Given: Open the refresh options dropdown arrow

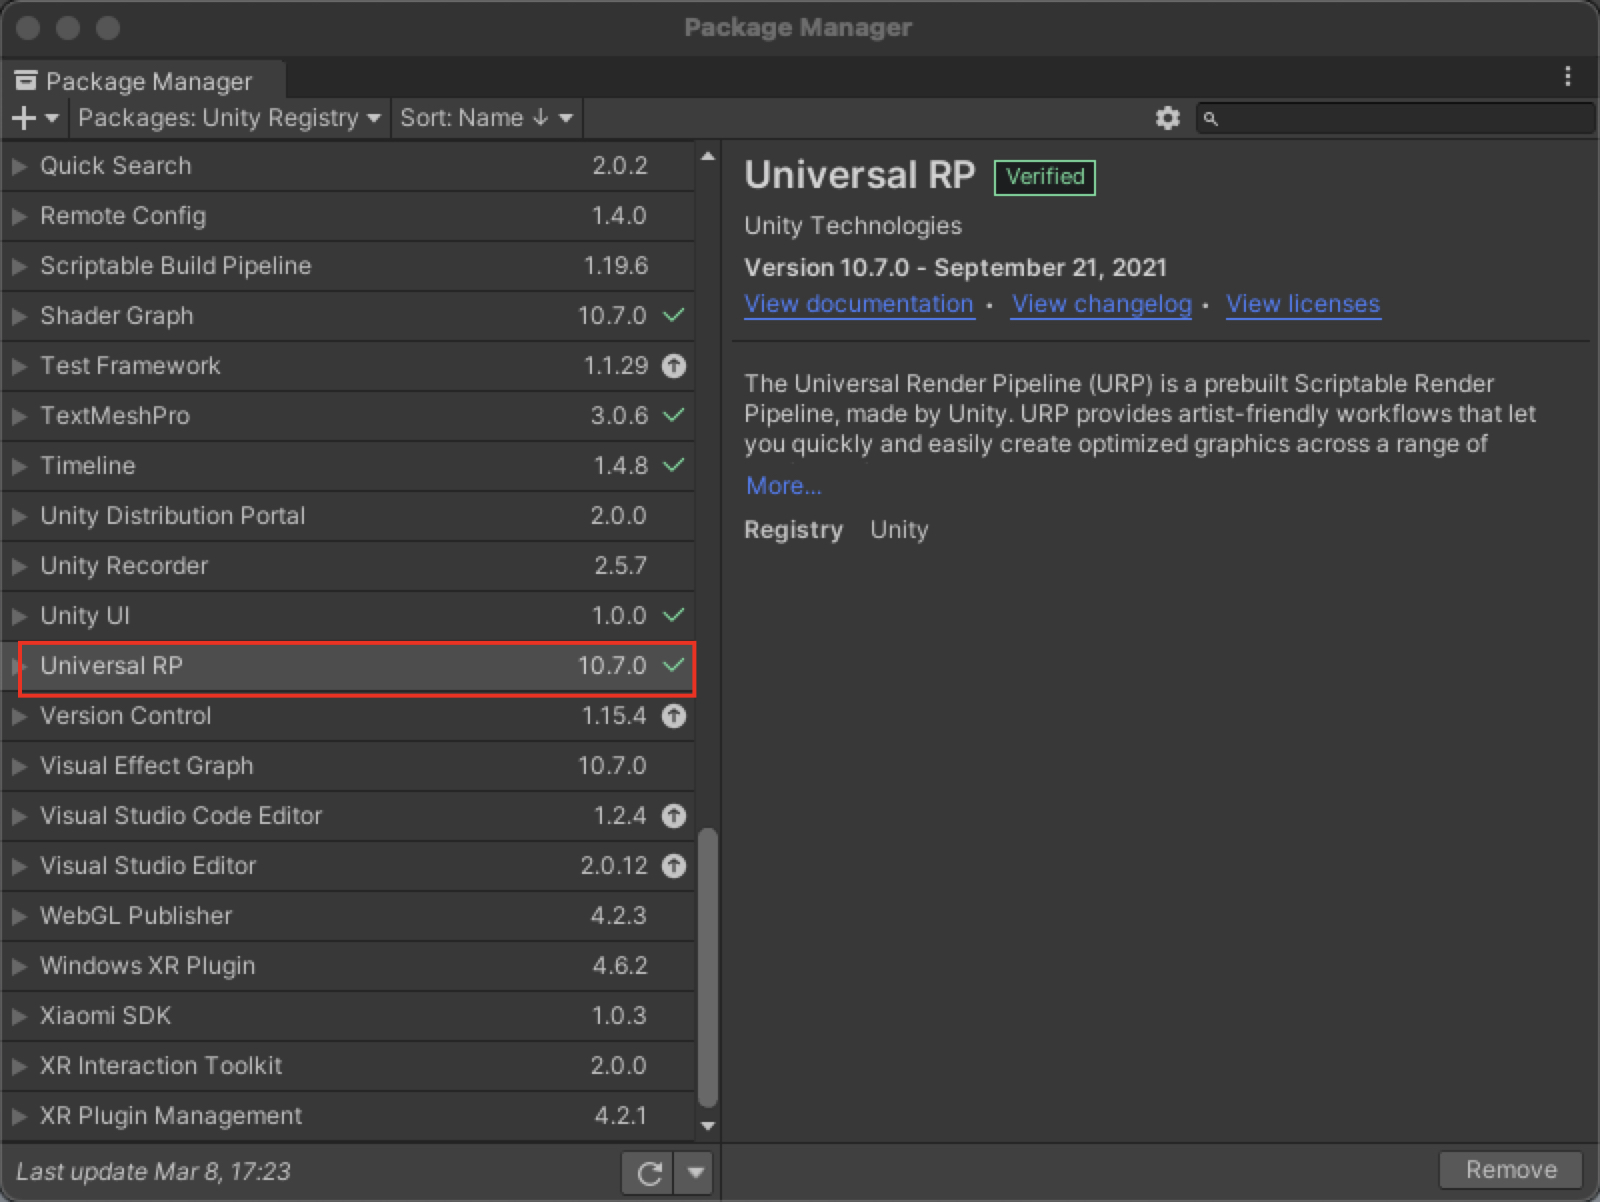Looking at the screenshot, I should pyautogui.click(x=695, y=1172).
